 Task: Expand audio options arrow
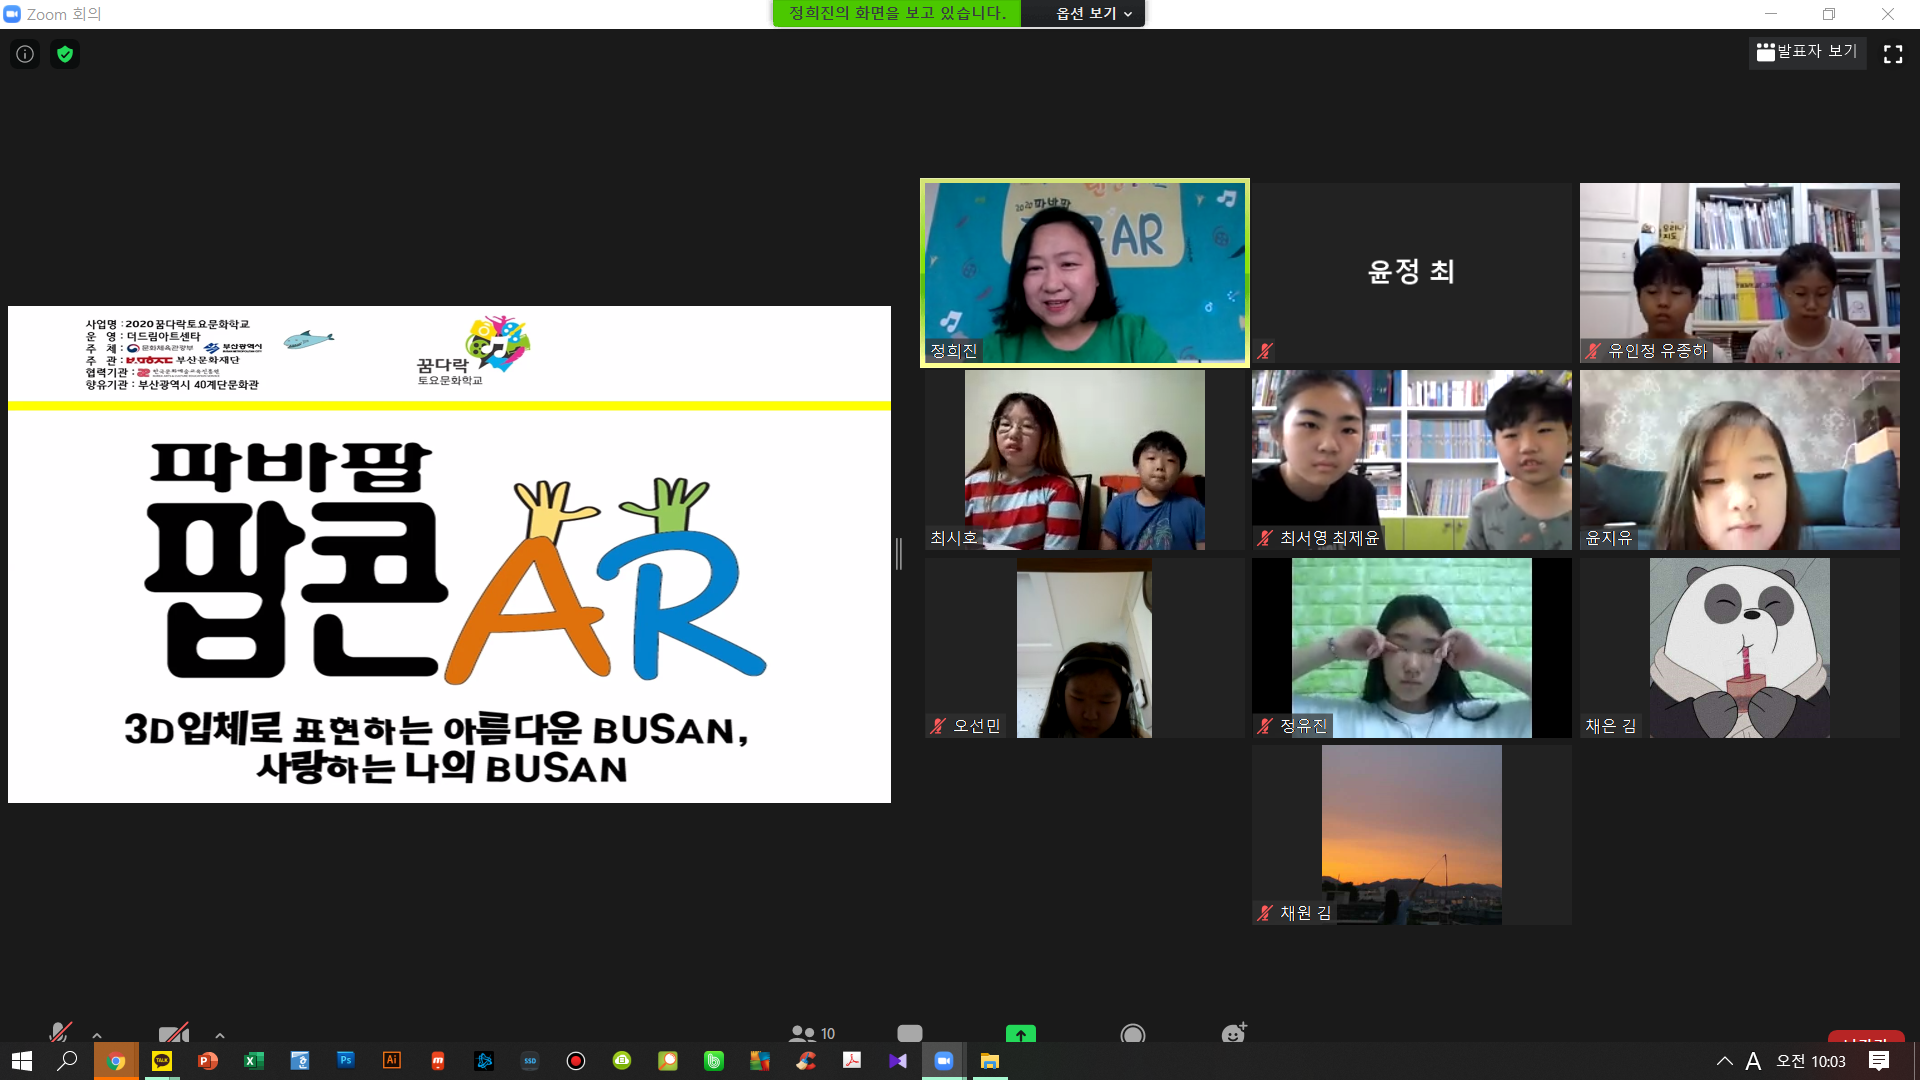[97, 1035]
